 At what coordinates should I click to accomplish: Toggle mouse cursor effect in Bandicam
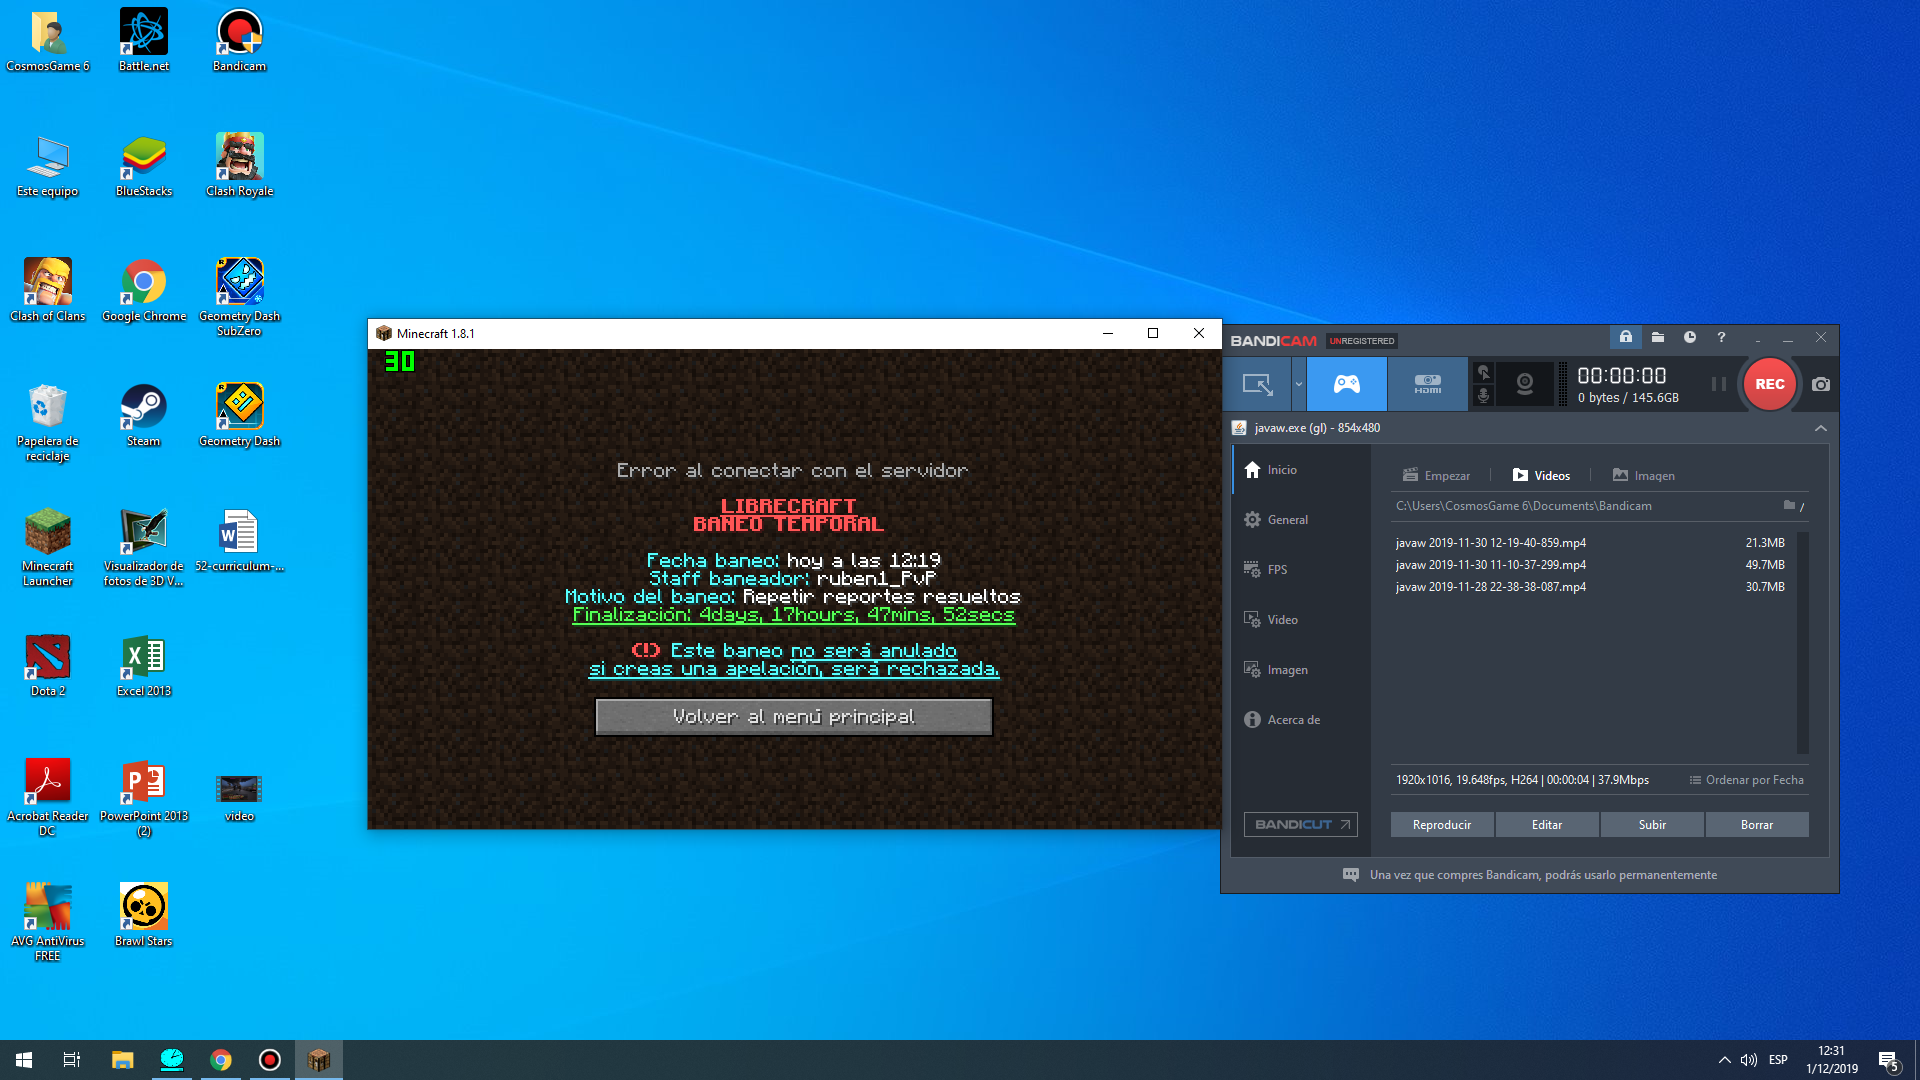[x=1484, y=372]
